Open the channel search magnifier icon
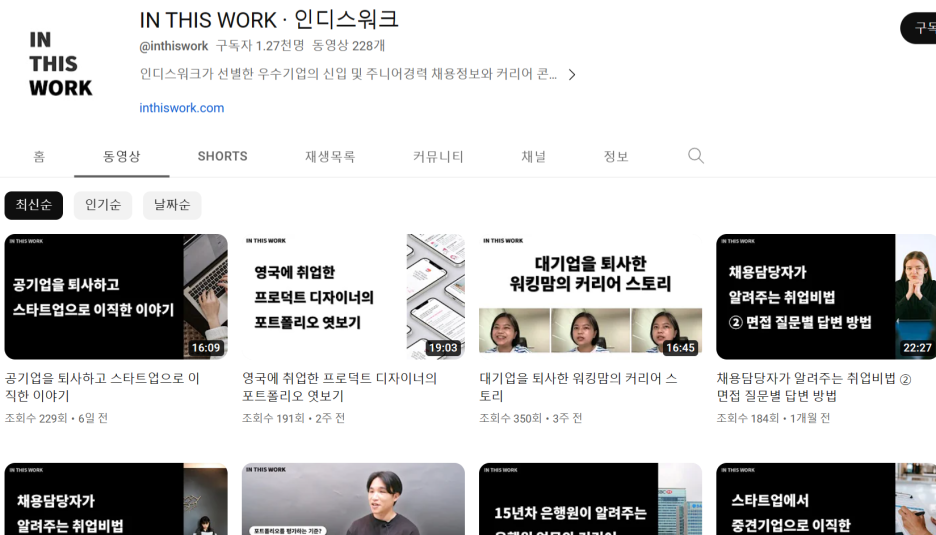Viewport: 936px width, 535px height. [x=695, y=156]
